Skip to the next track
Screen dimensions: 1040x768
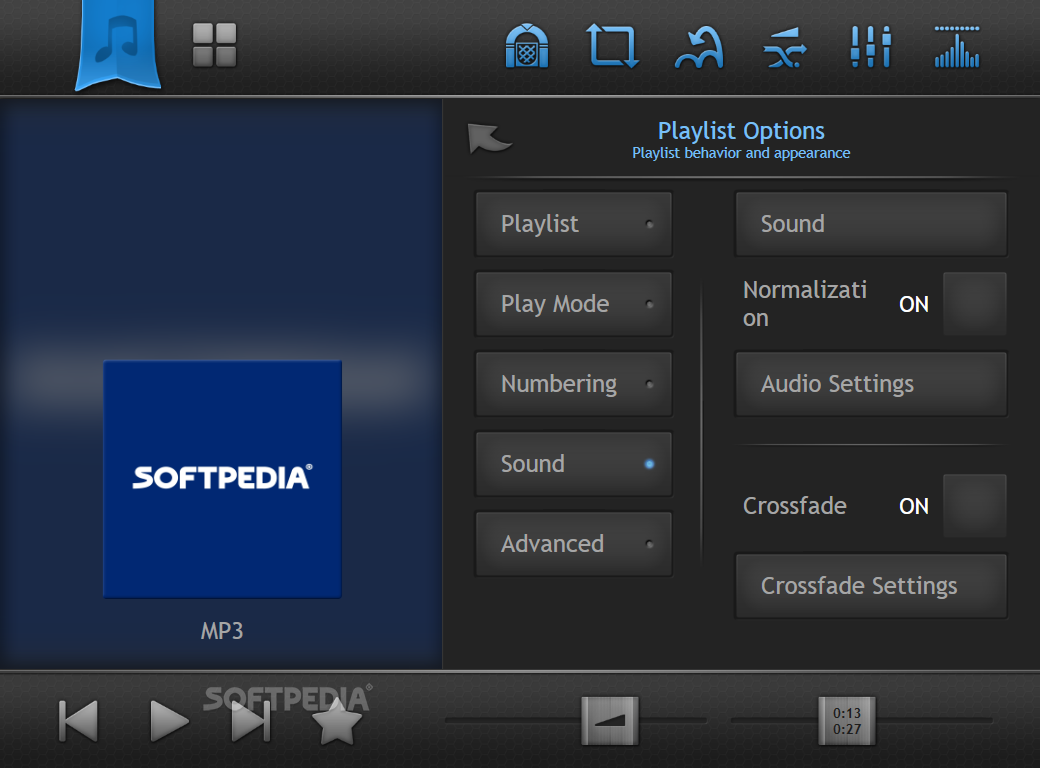coord(251,721)
